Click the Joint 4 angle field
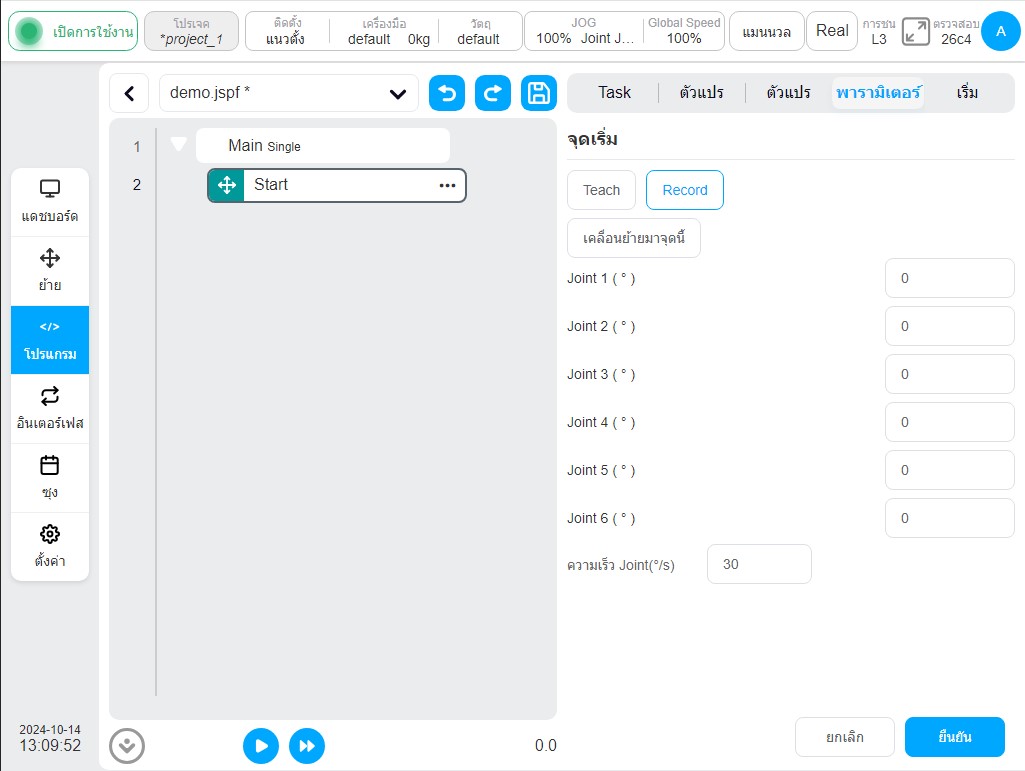Viewport: 1025px width, 771px height. pyautogui.click(x=949, y=422)
